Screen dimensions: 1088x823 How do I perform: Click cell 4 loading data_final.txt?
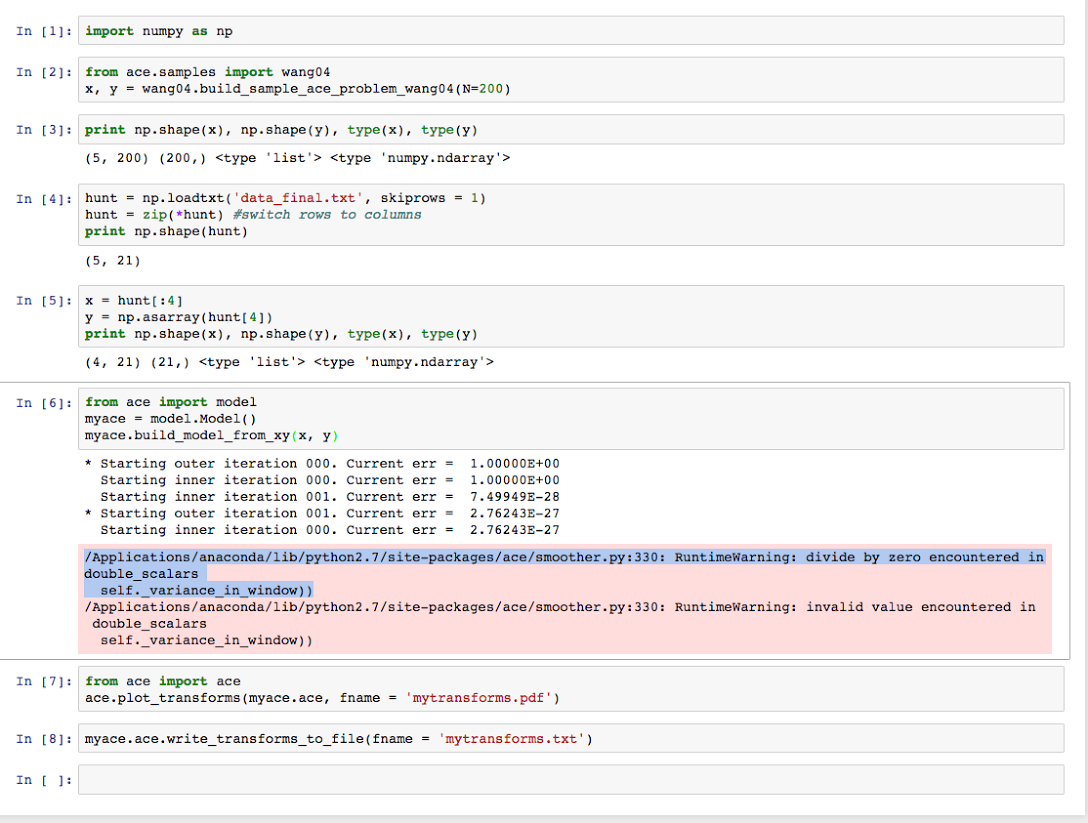click(571, 214)
